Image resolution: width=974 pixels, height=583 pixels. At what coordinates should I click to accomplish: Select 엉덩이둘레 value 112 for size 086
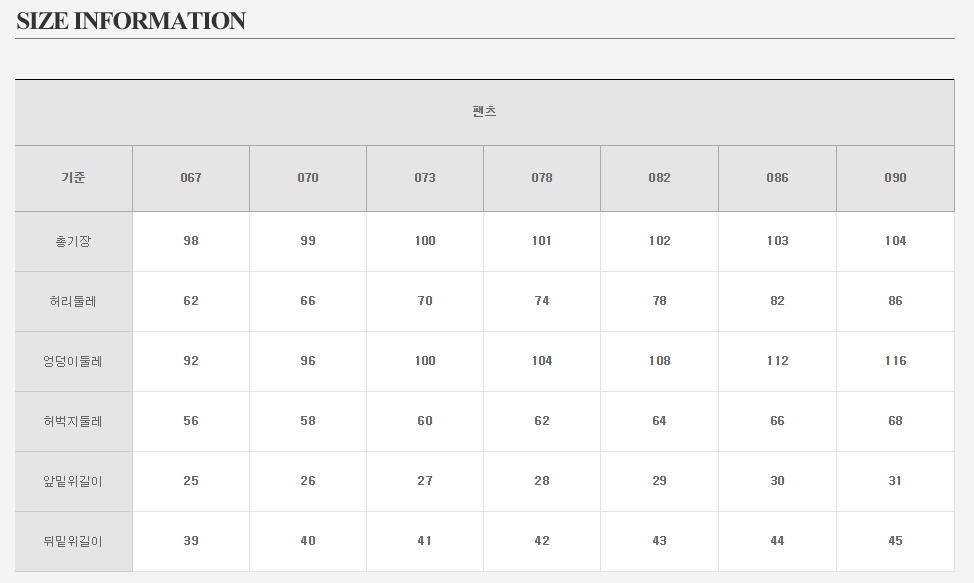[x=777, y=361]
